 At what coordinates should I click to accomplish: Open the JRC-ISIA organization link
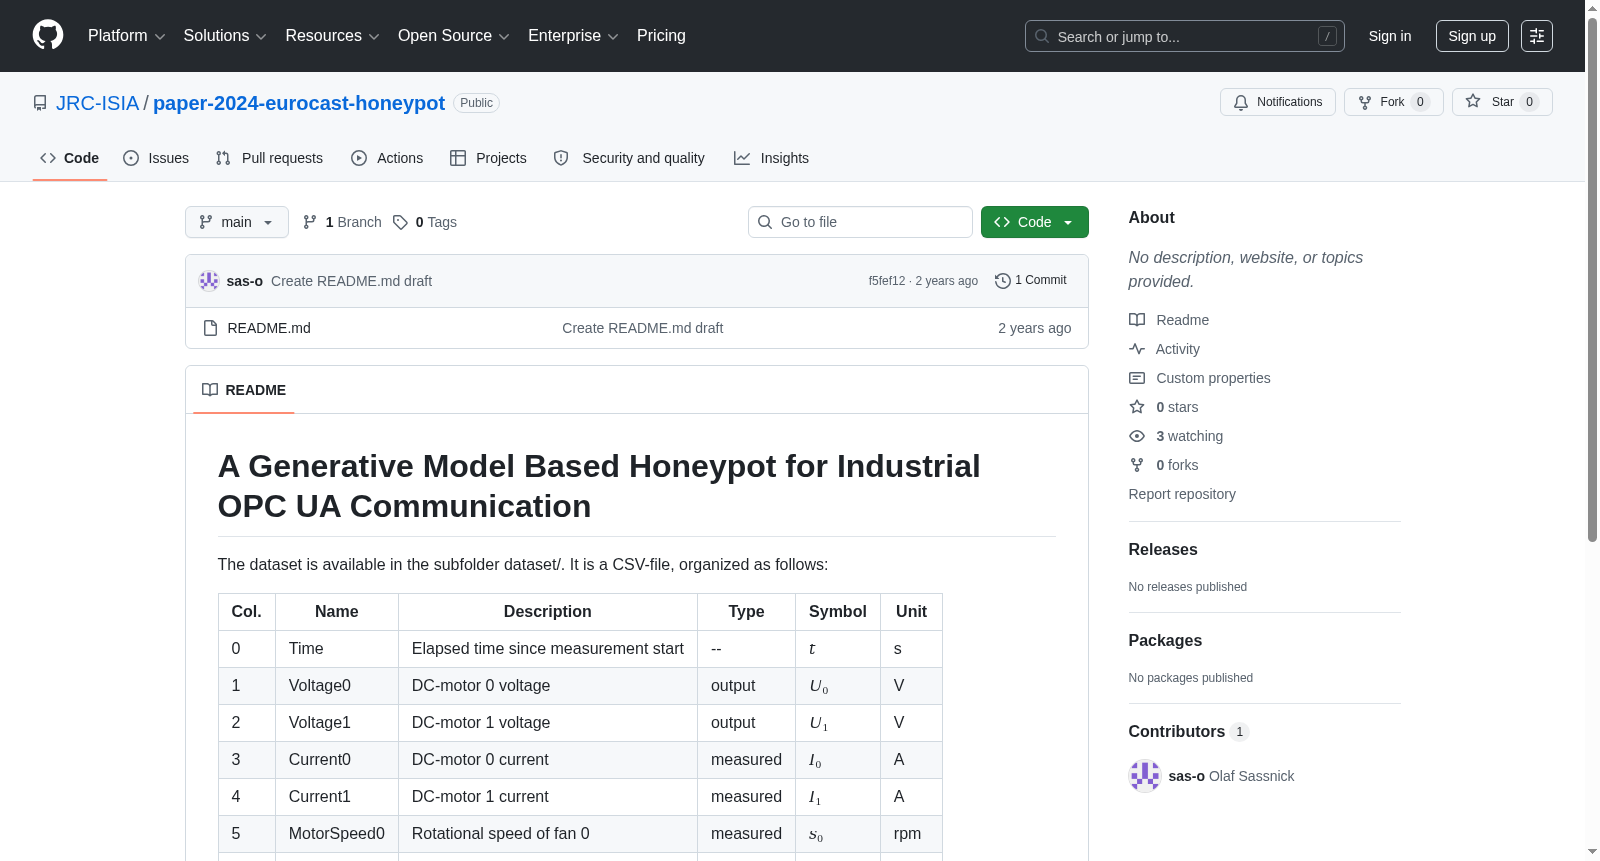point(97,103)
